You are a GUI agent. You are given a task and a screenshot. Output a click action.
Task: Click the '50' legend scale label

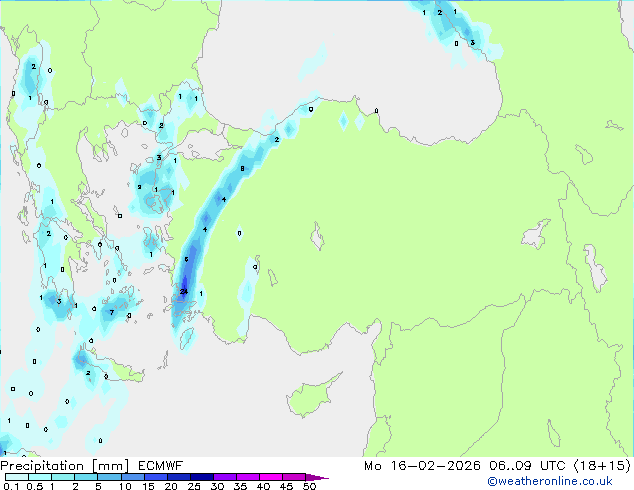tap(309, 486)
